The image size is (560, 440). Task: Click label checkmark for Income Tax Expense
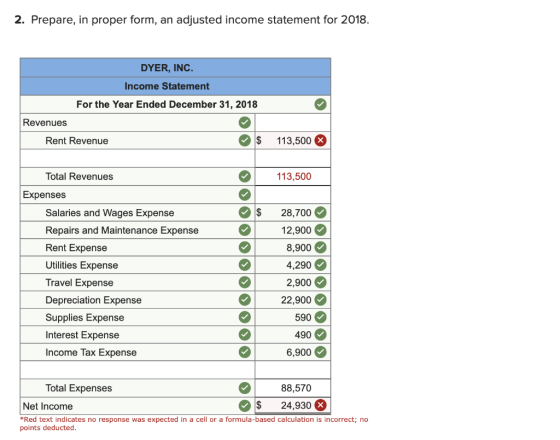[245, 352]
